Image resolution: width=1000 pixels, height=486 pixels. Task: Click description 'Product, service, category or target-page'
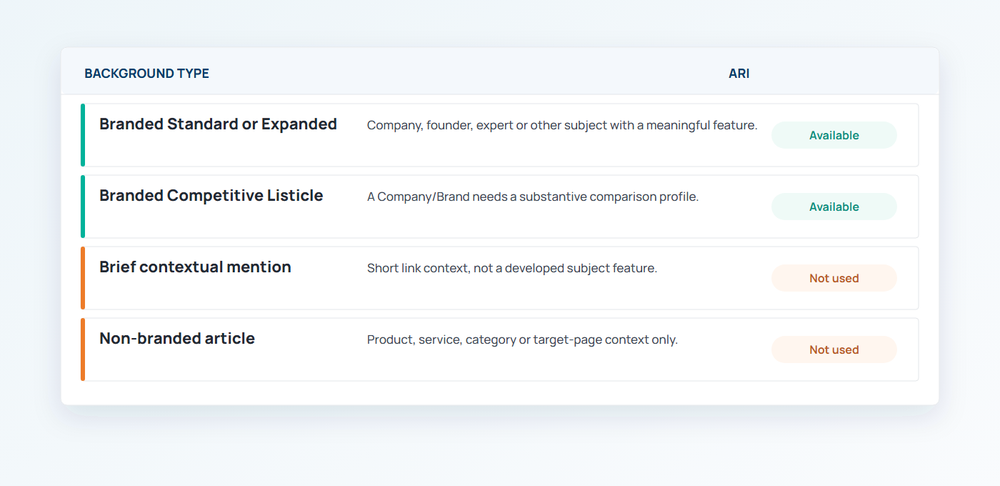[522, 340]
